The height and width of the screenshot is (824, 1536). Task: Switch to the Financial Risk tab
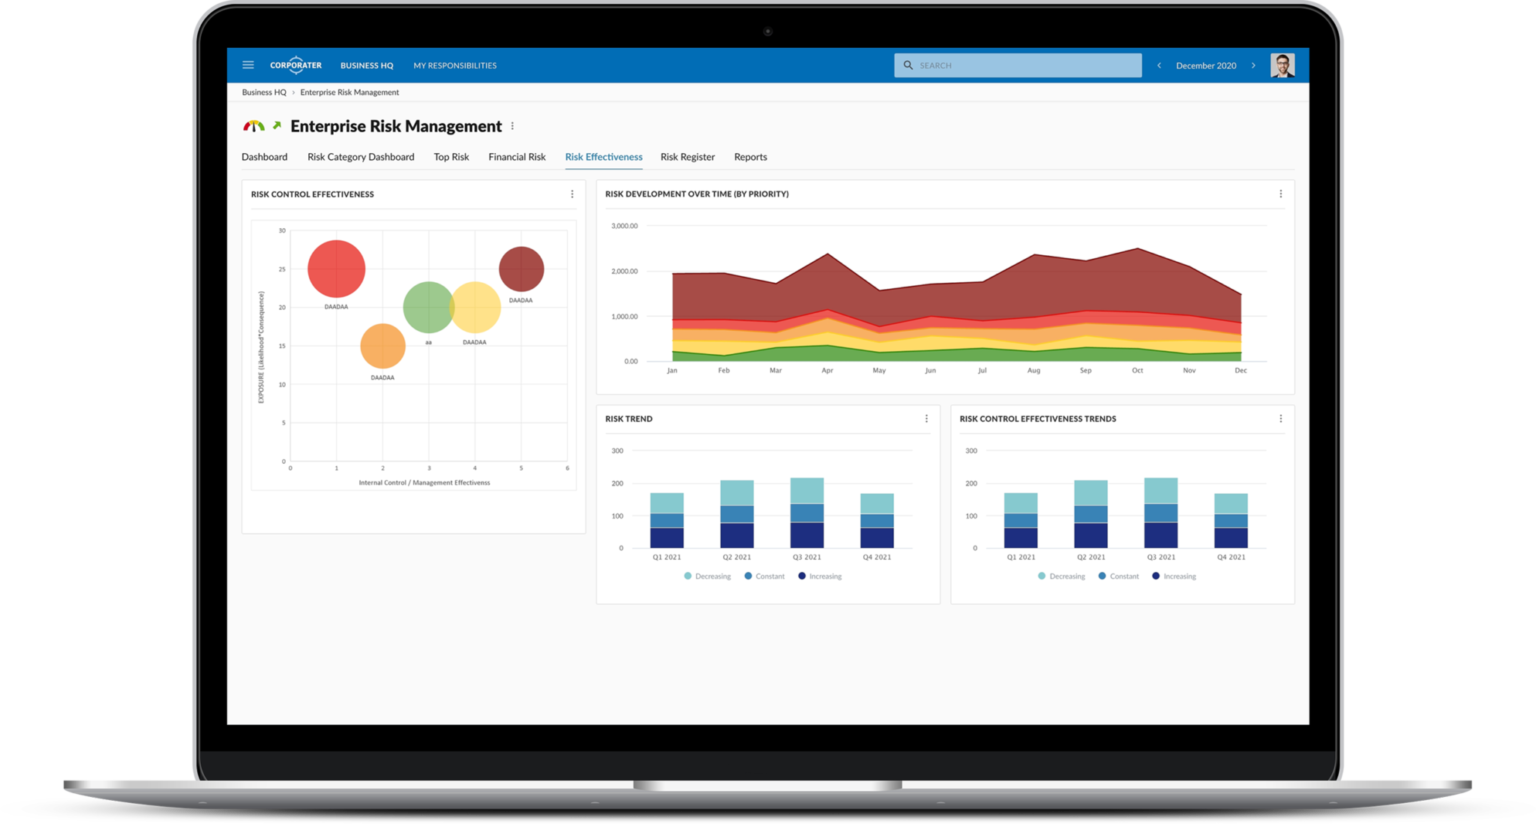click(x=517, y=157)
